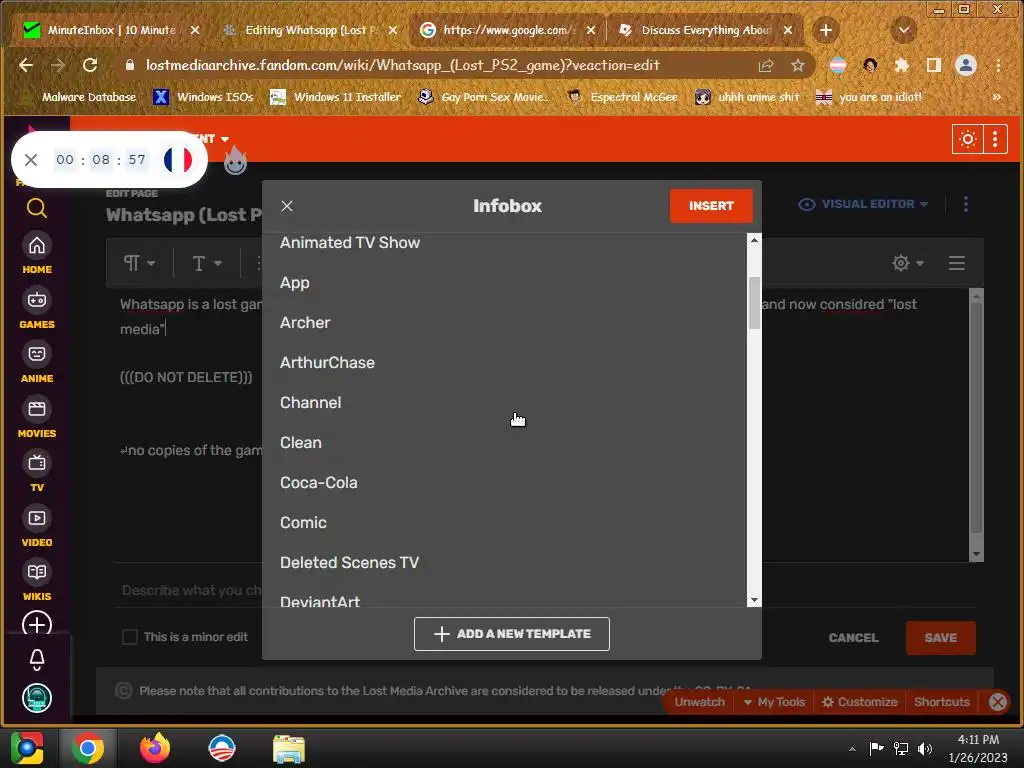This screenshot has height=768, width=1024.
Task: Open editor more options three dots
Action: [x=965, y=204]
